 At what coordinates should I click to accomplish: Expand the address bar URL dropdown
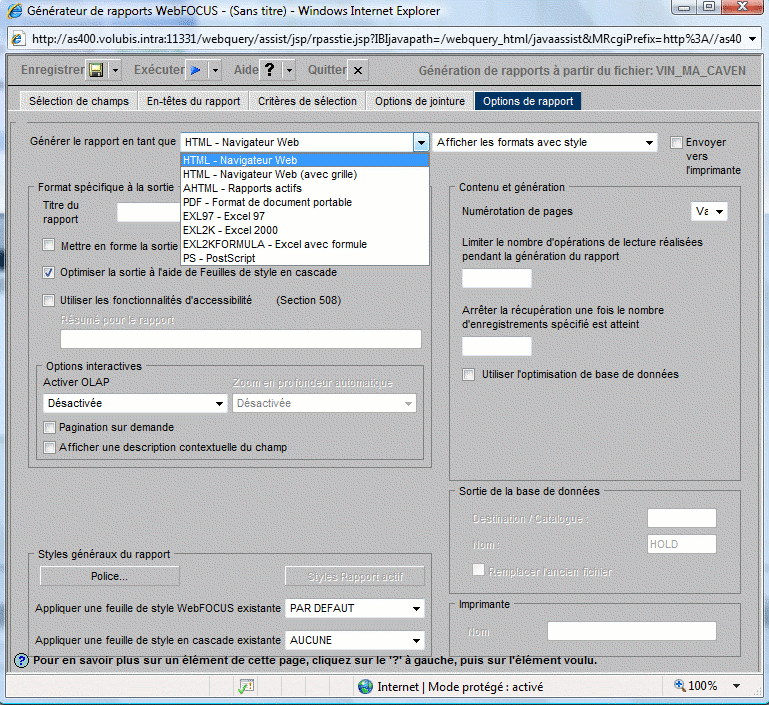[x=752, y=39]
